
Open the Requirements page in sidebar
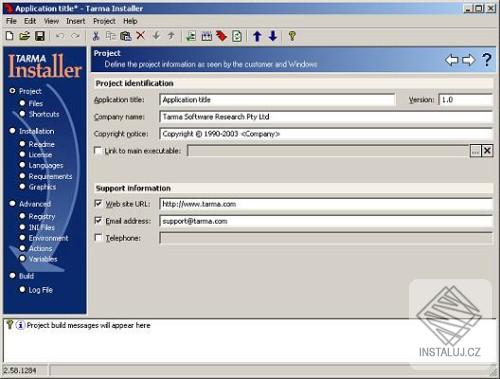click(50, 176)
